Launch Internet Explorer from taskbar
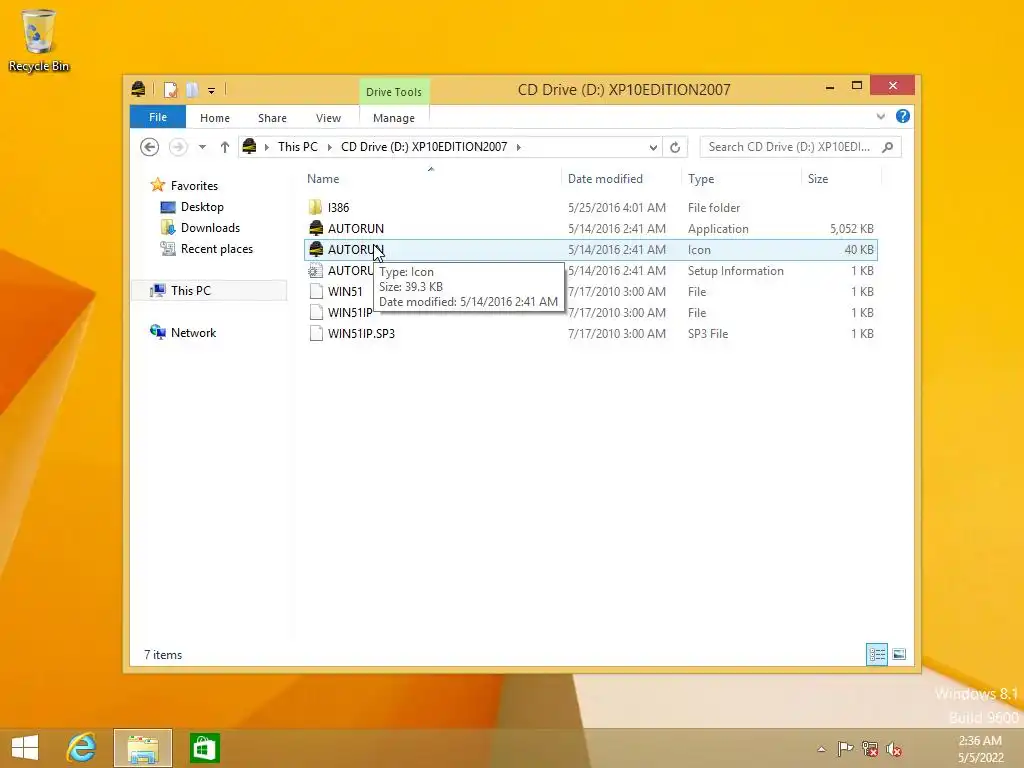The height and width of the screenshot is (768, 1024). tap(82, 748)
